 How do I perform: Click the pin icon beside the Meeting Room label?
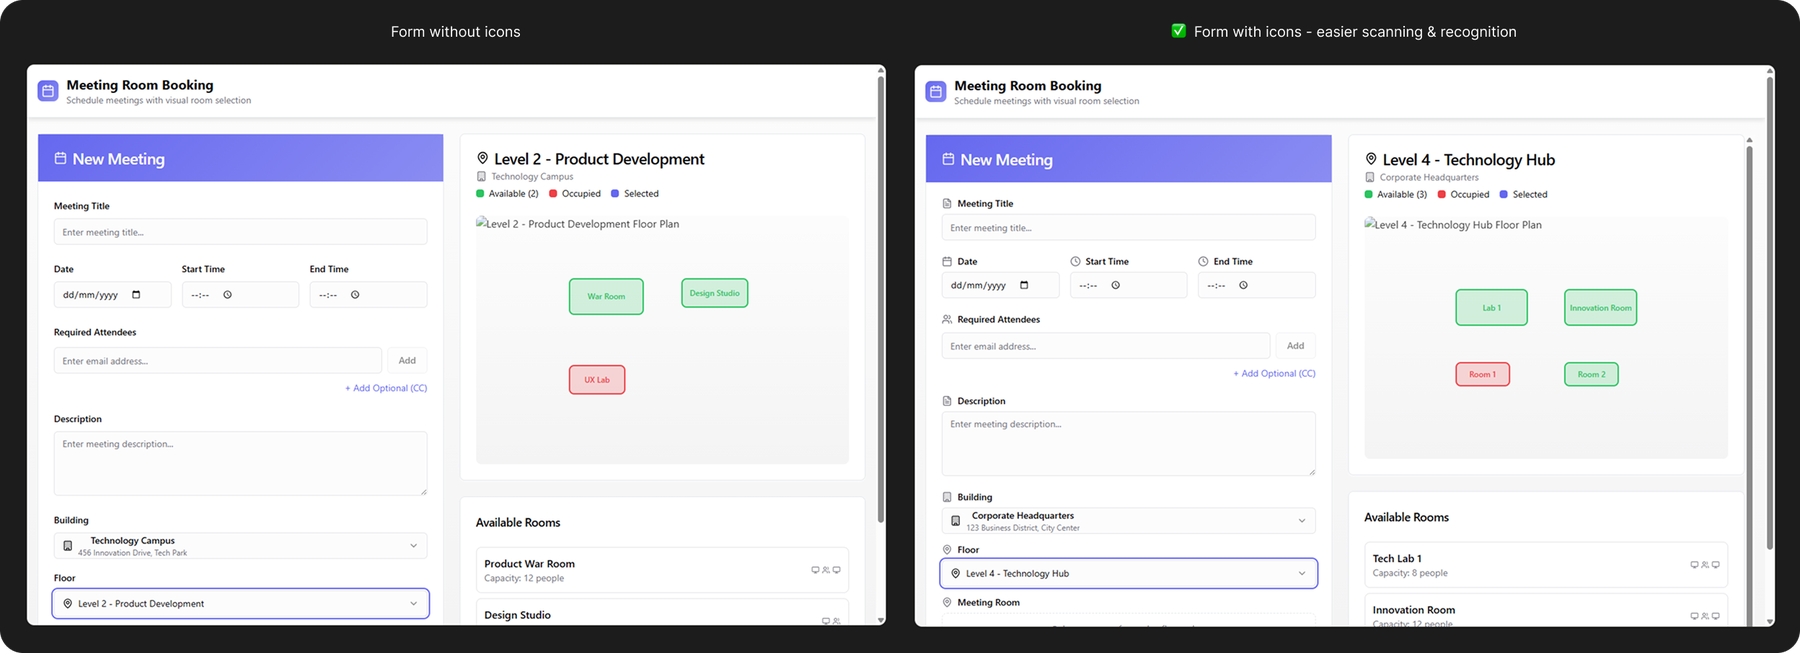tap(947, 603)
